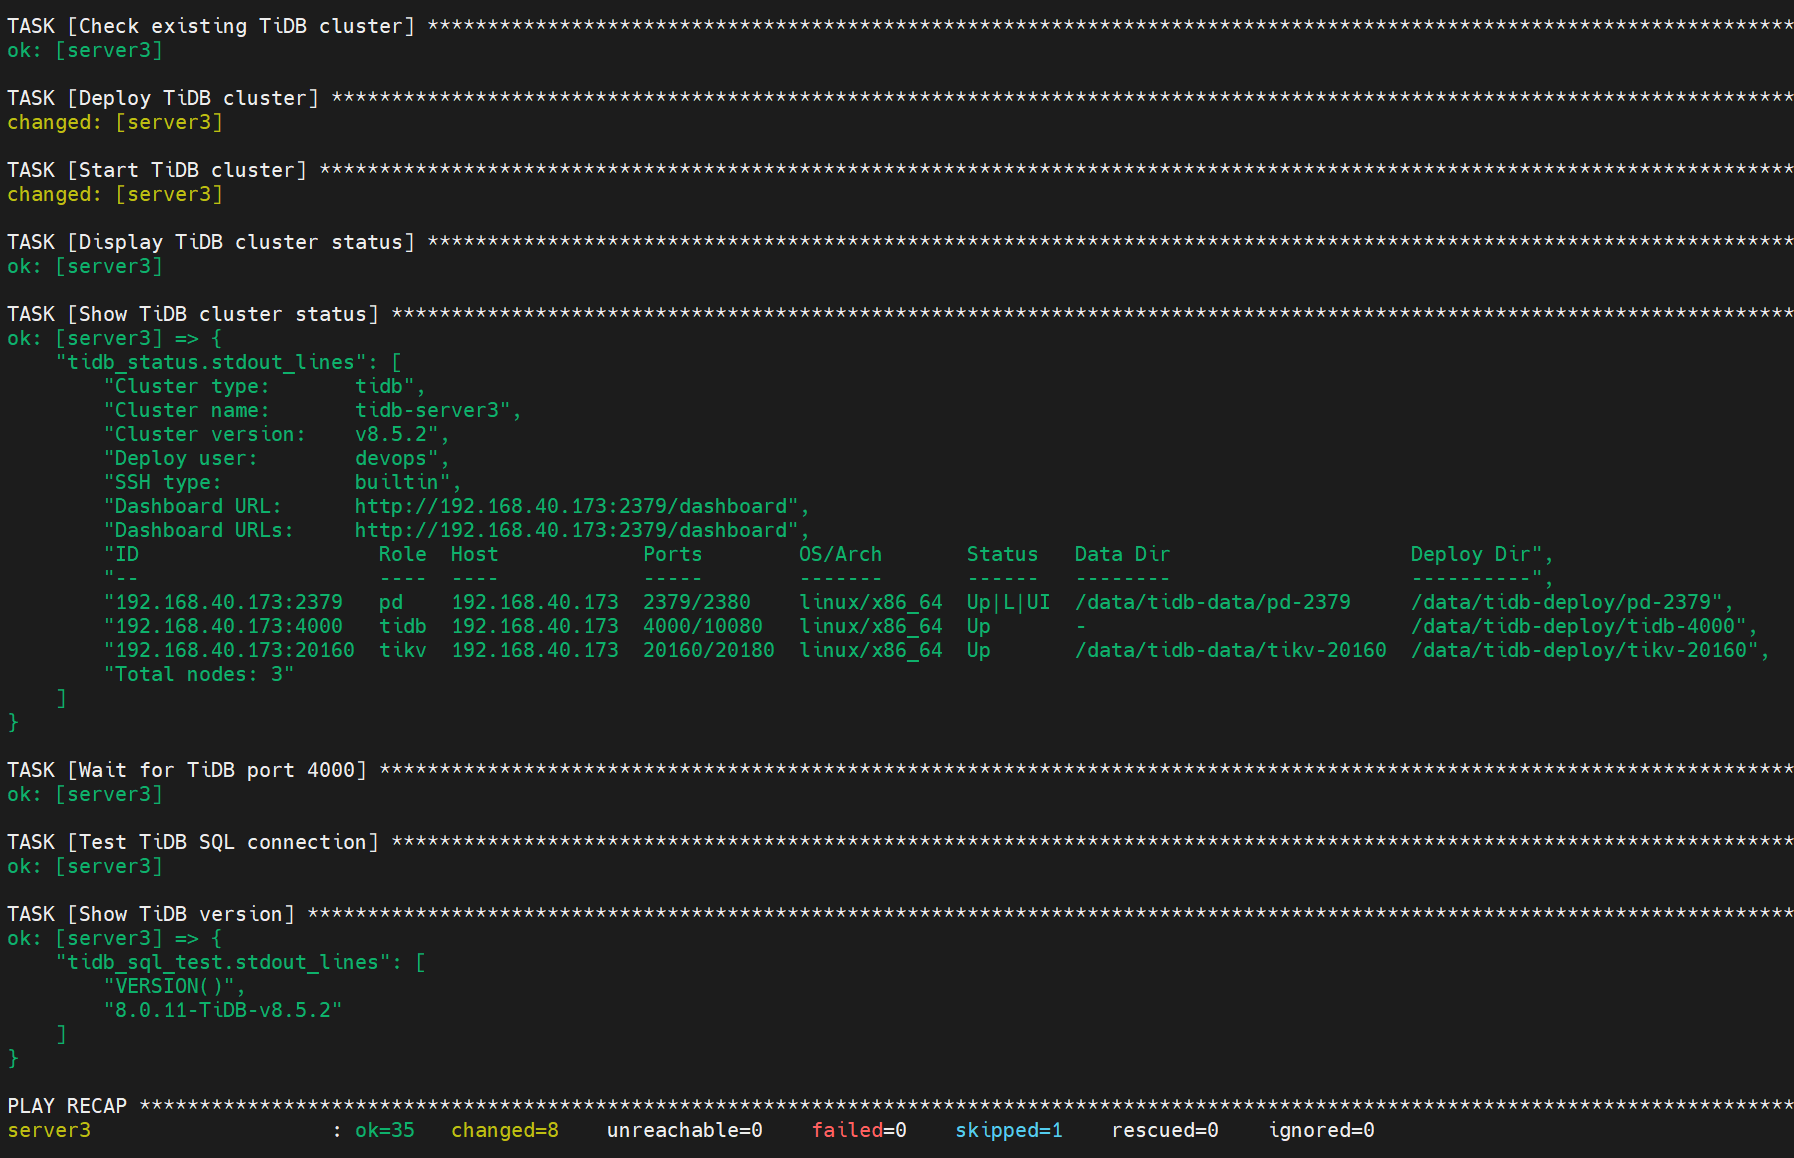
Task: Click deploy dir '/data/tidb-deploy/tidb-4000'
Action: pyautogui.click(x=1573, y=626)
